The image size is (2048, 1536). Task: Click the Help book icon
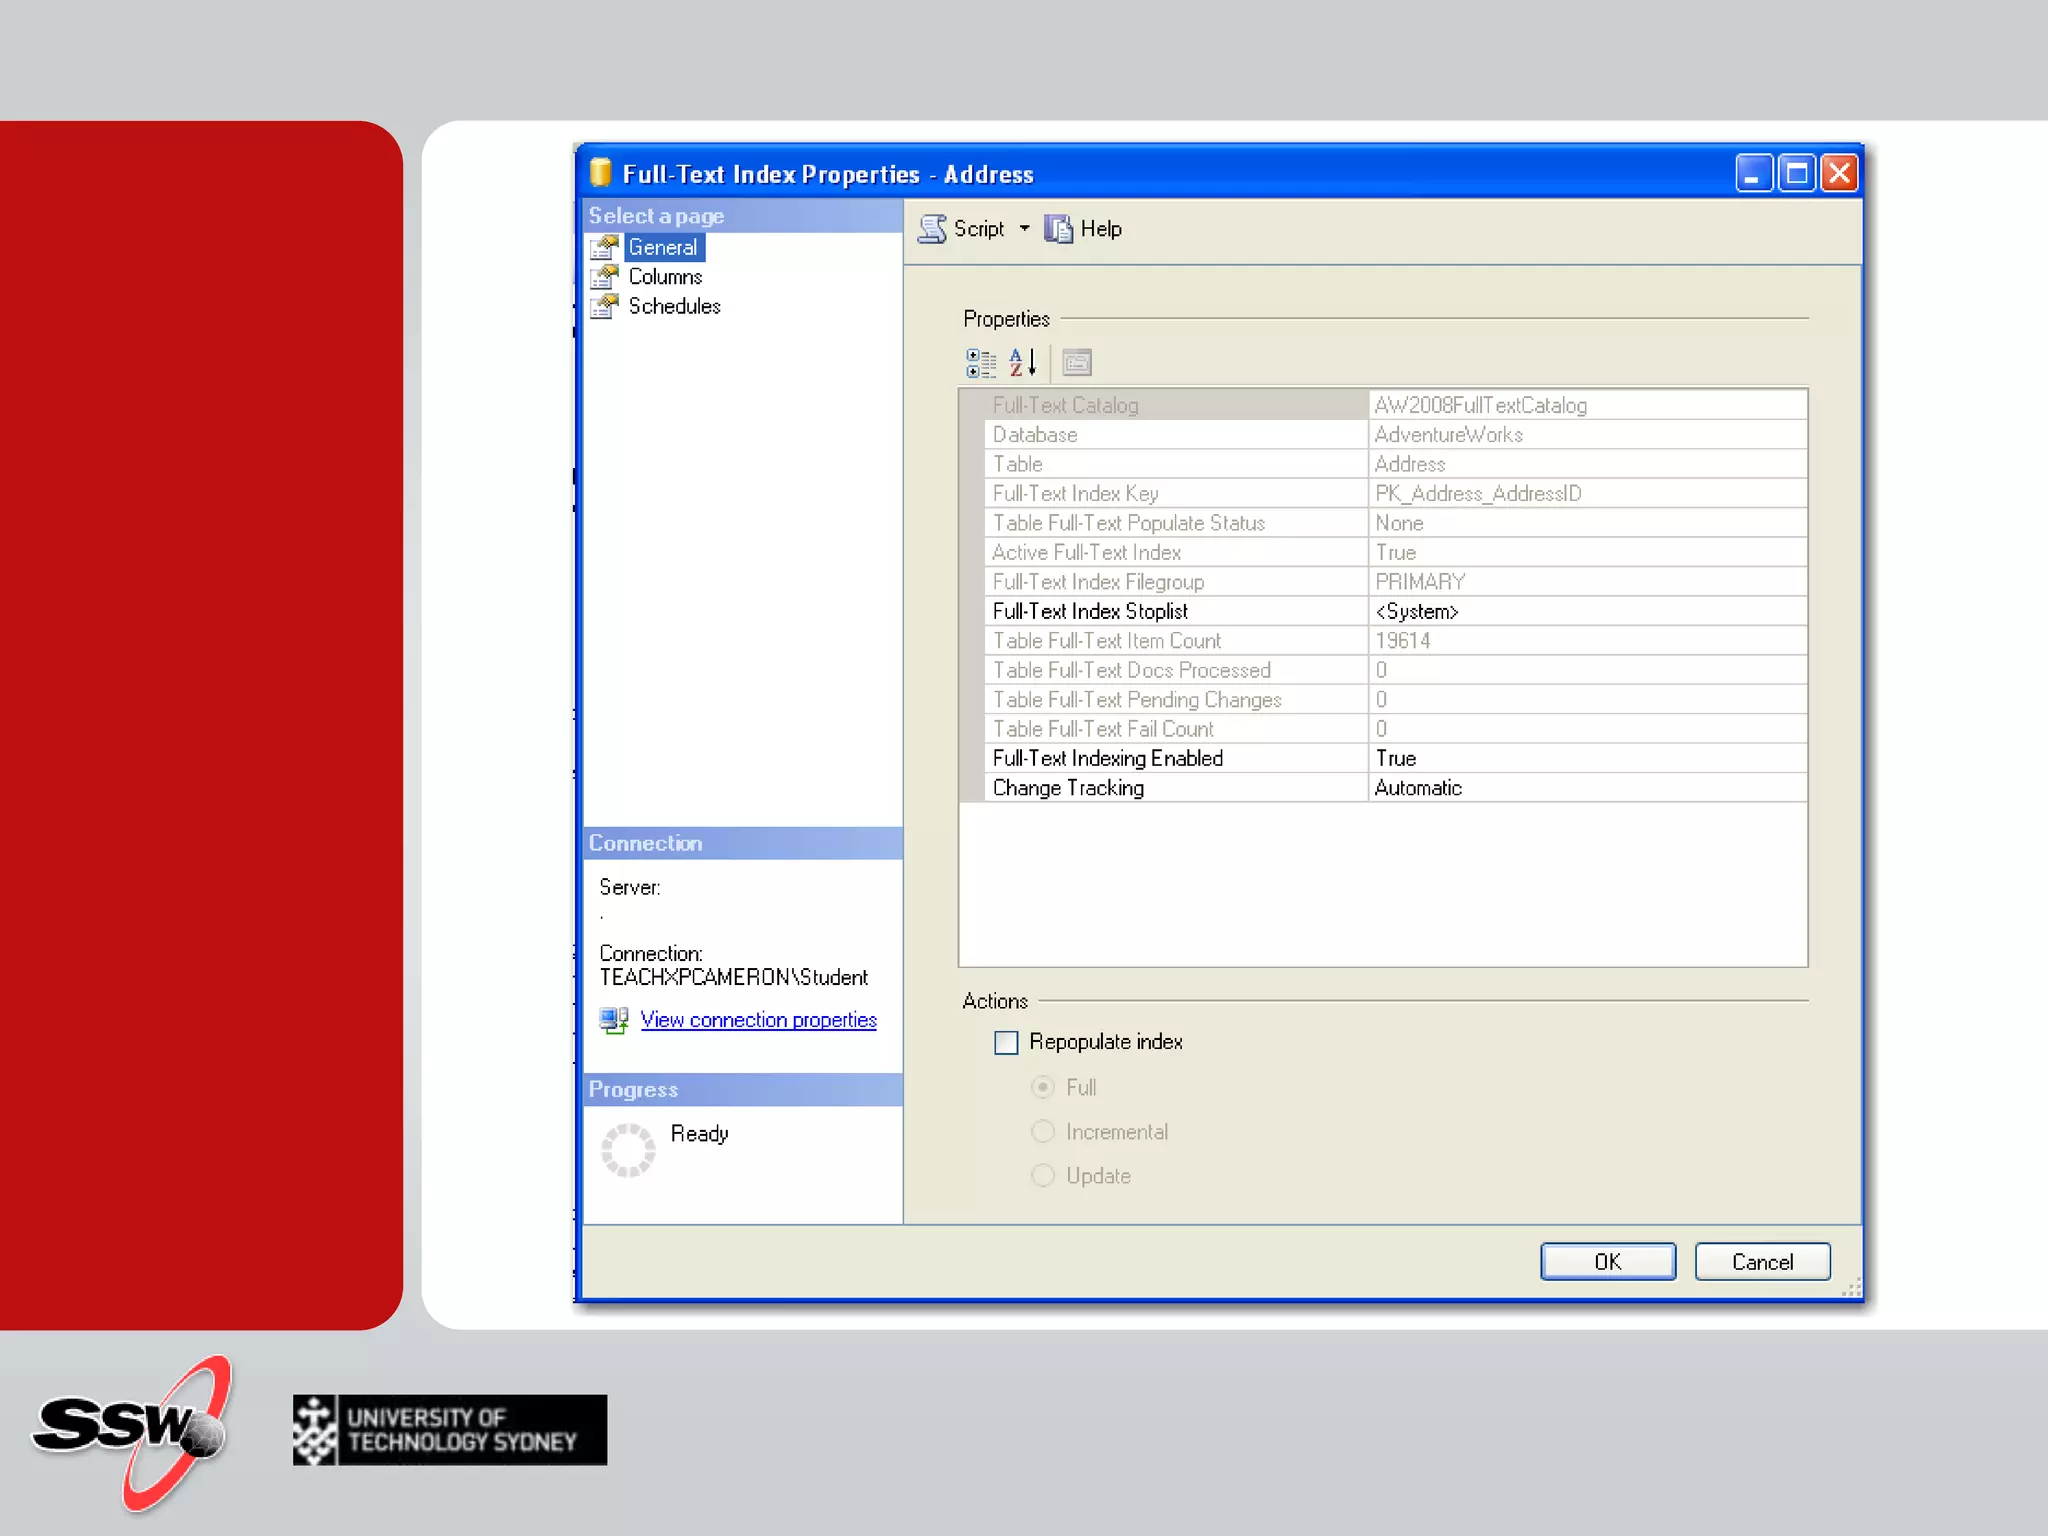point(1058,229)
